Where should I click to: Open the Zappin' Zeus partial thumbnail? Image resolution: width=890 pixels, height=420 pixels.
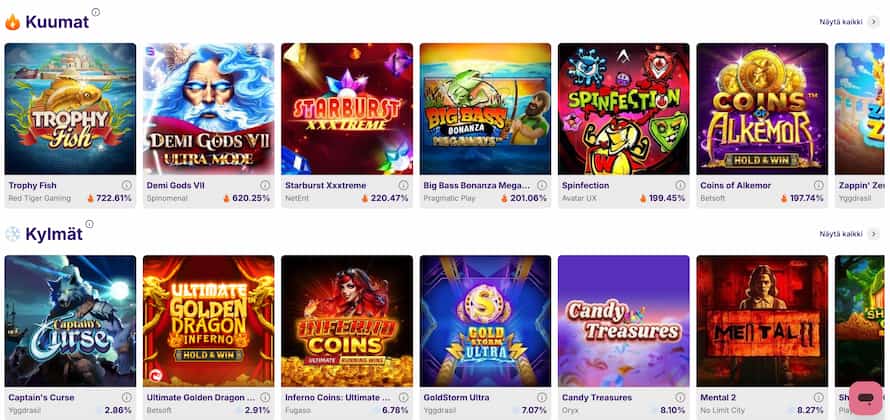tap(860, 109)
